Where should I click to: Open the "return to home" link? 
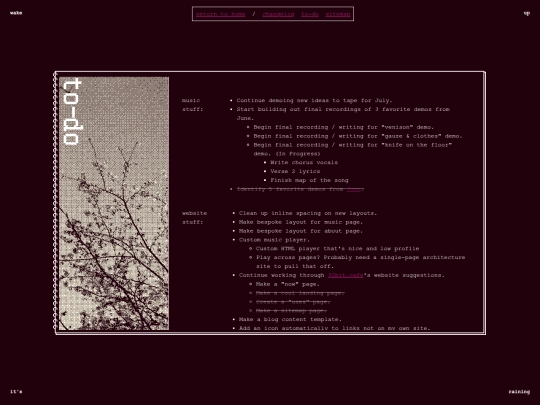click(x=220, y=14)
